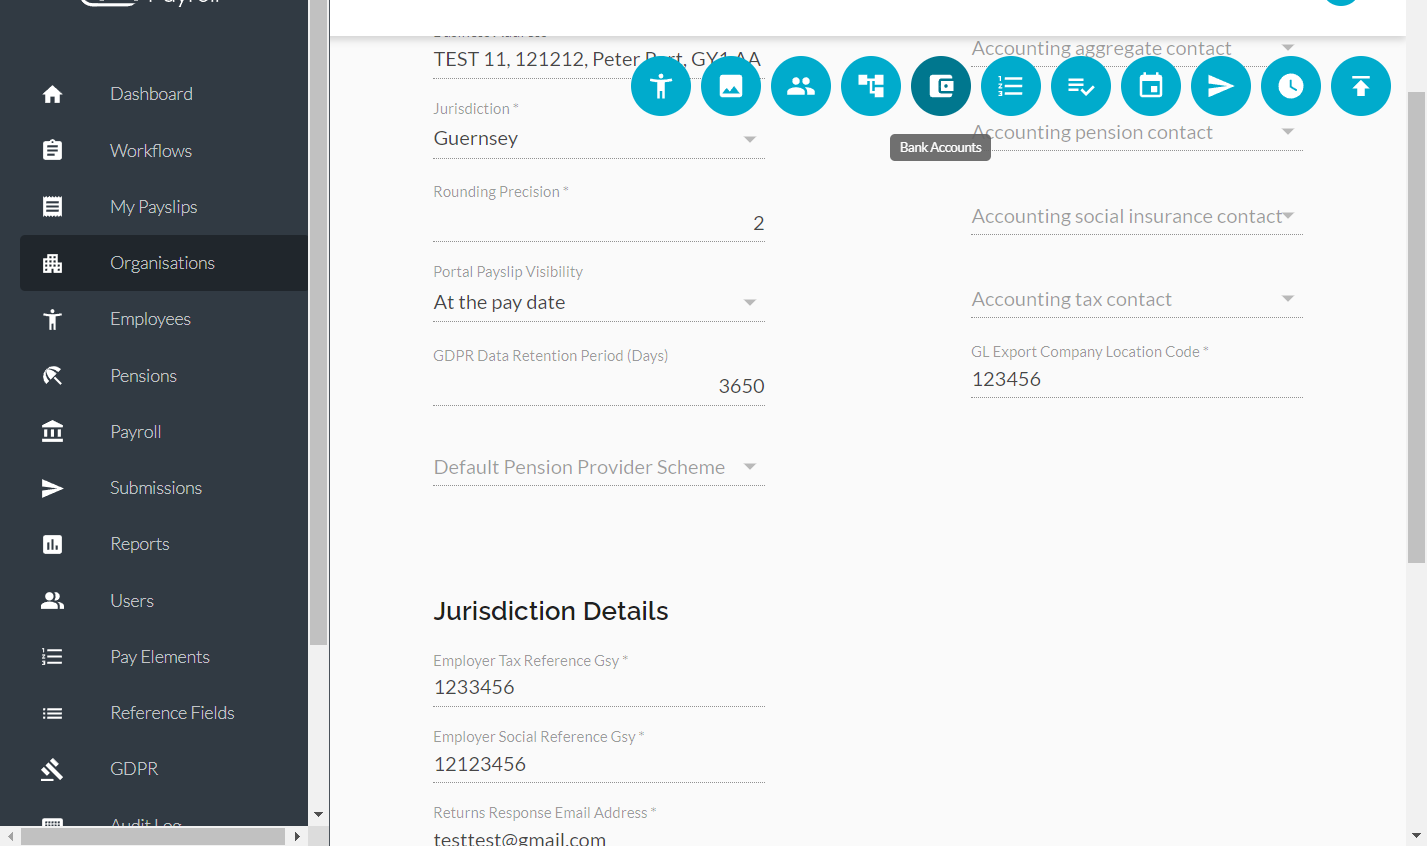
Task: Click the numbered list circular icon
Action: [x=1011, y=86]
